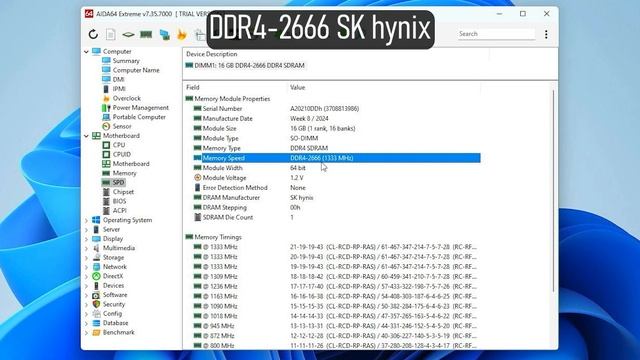Image resolution: width=640 pixels, height=360 pixels.
Task: Click the details list vertical scrollbar
Action: (x=553, y=190)
